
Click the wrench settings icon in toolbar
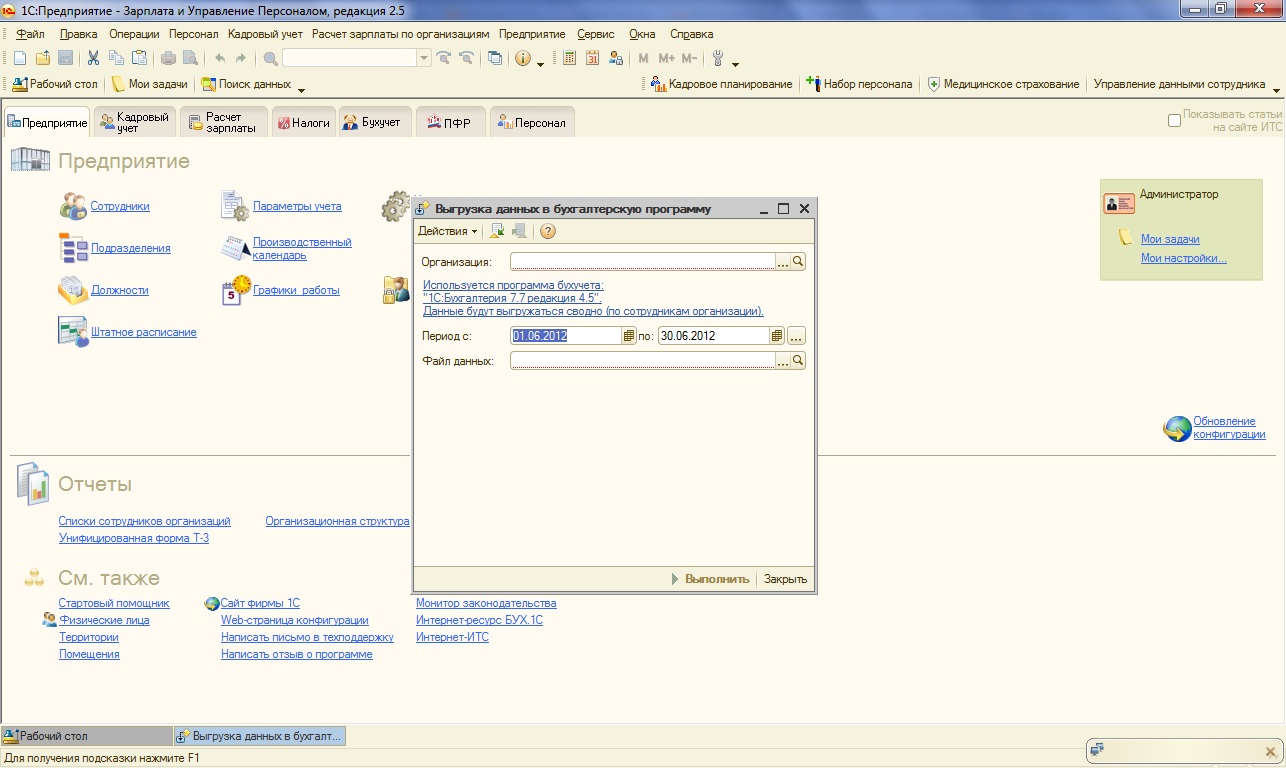tap(718, 58)
